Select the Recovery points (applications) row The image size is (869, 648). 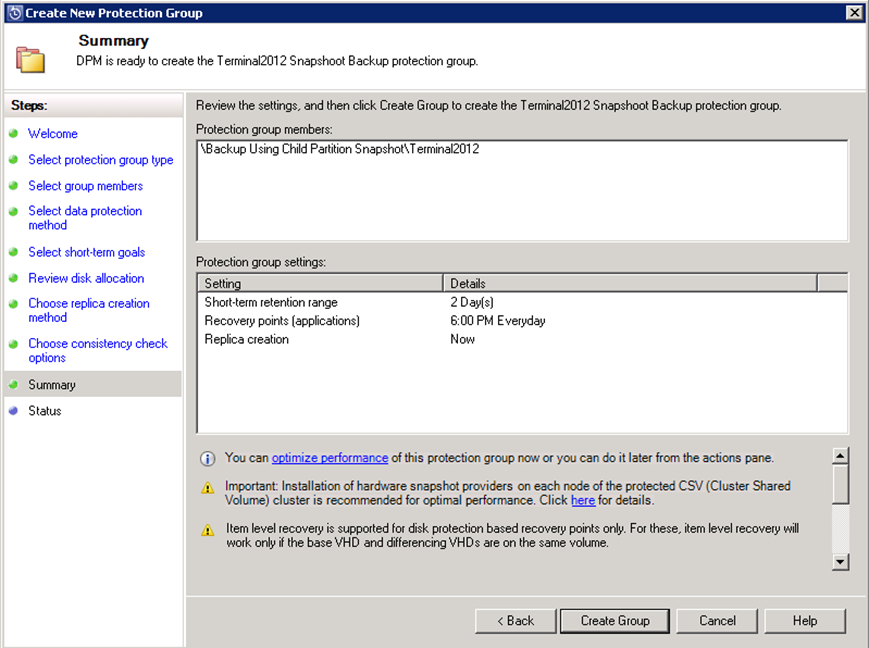[x=522, y=320]
